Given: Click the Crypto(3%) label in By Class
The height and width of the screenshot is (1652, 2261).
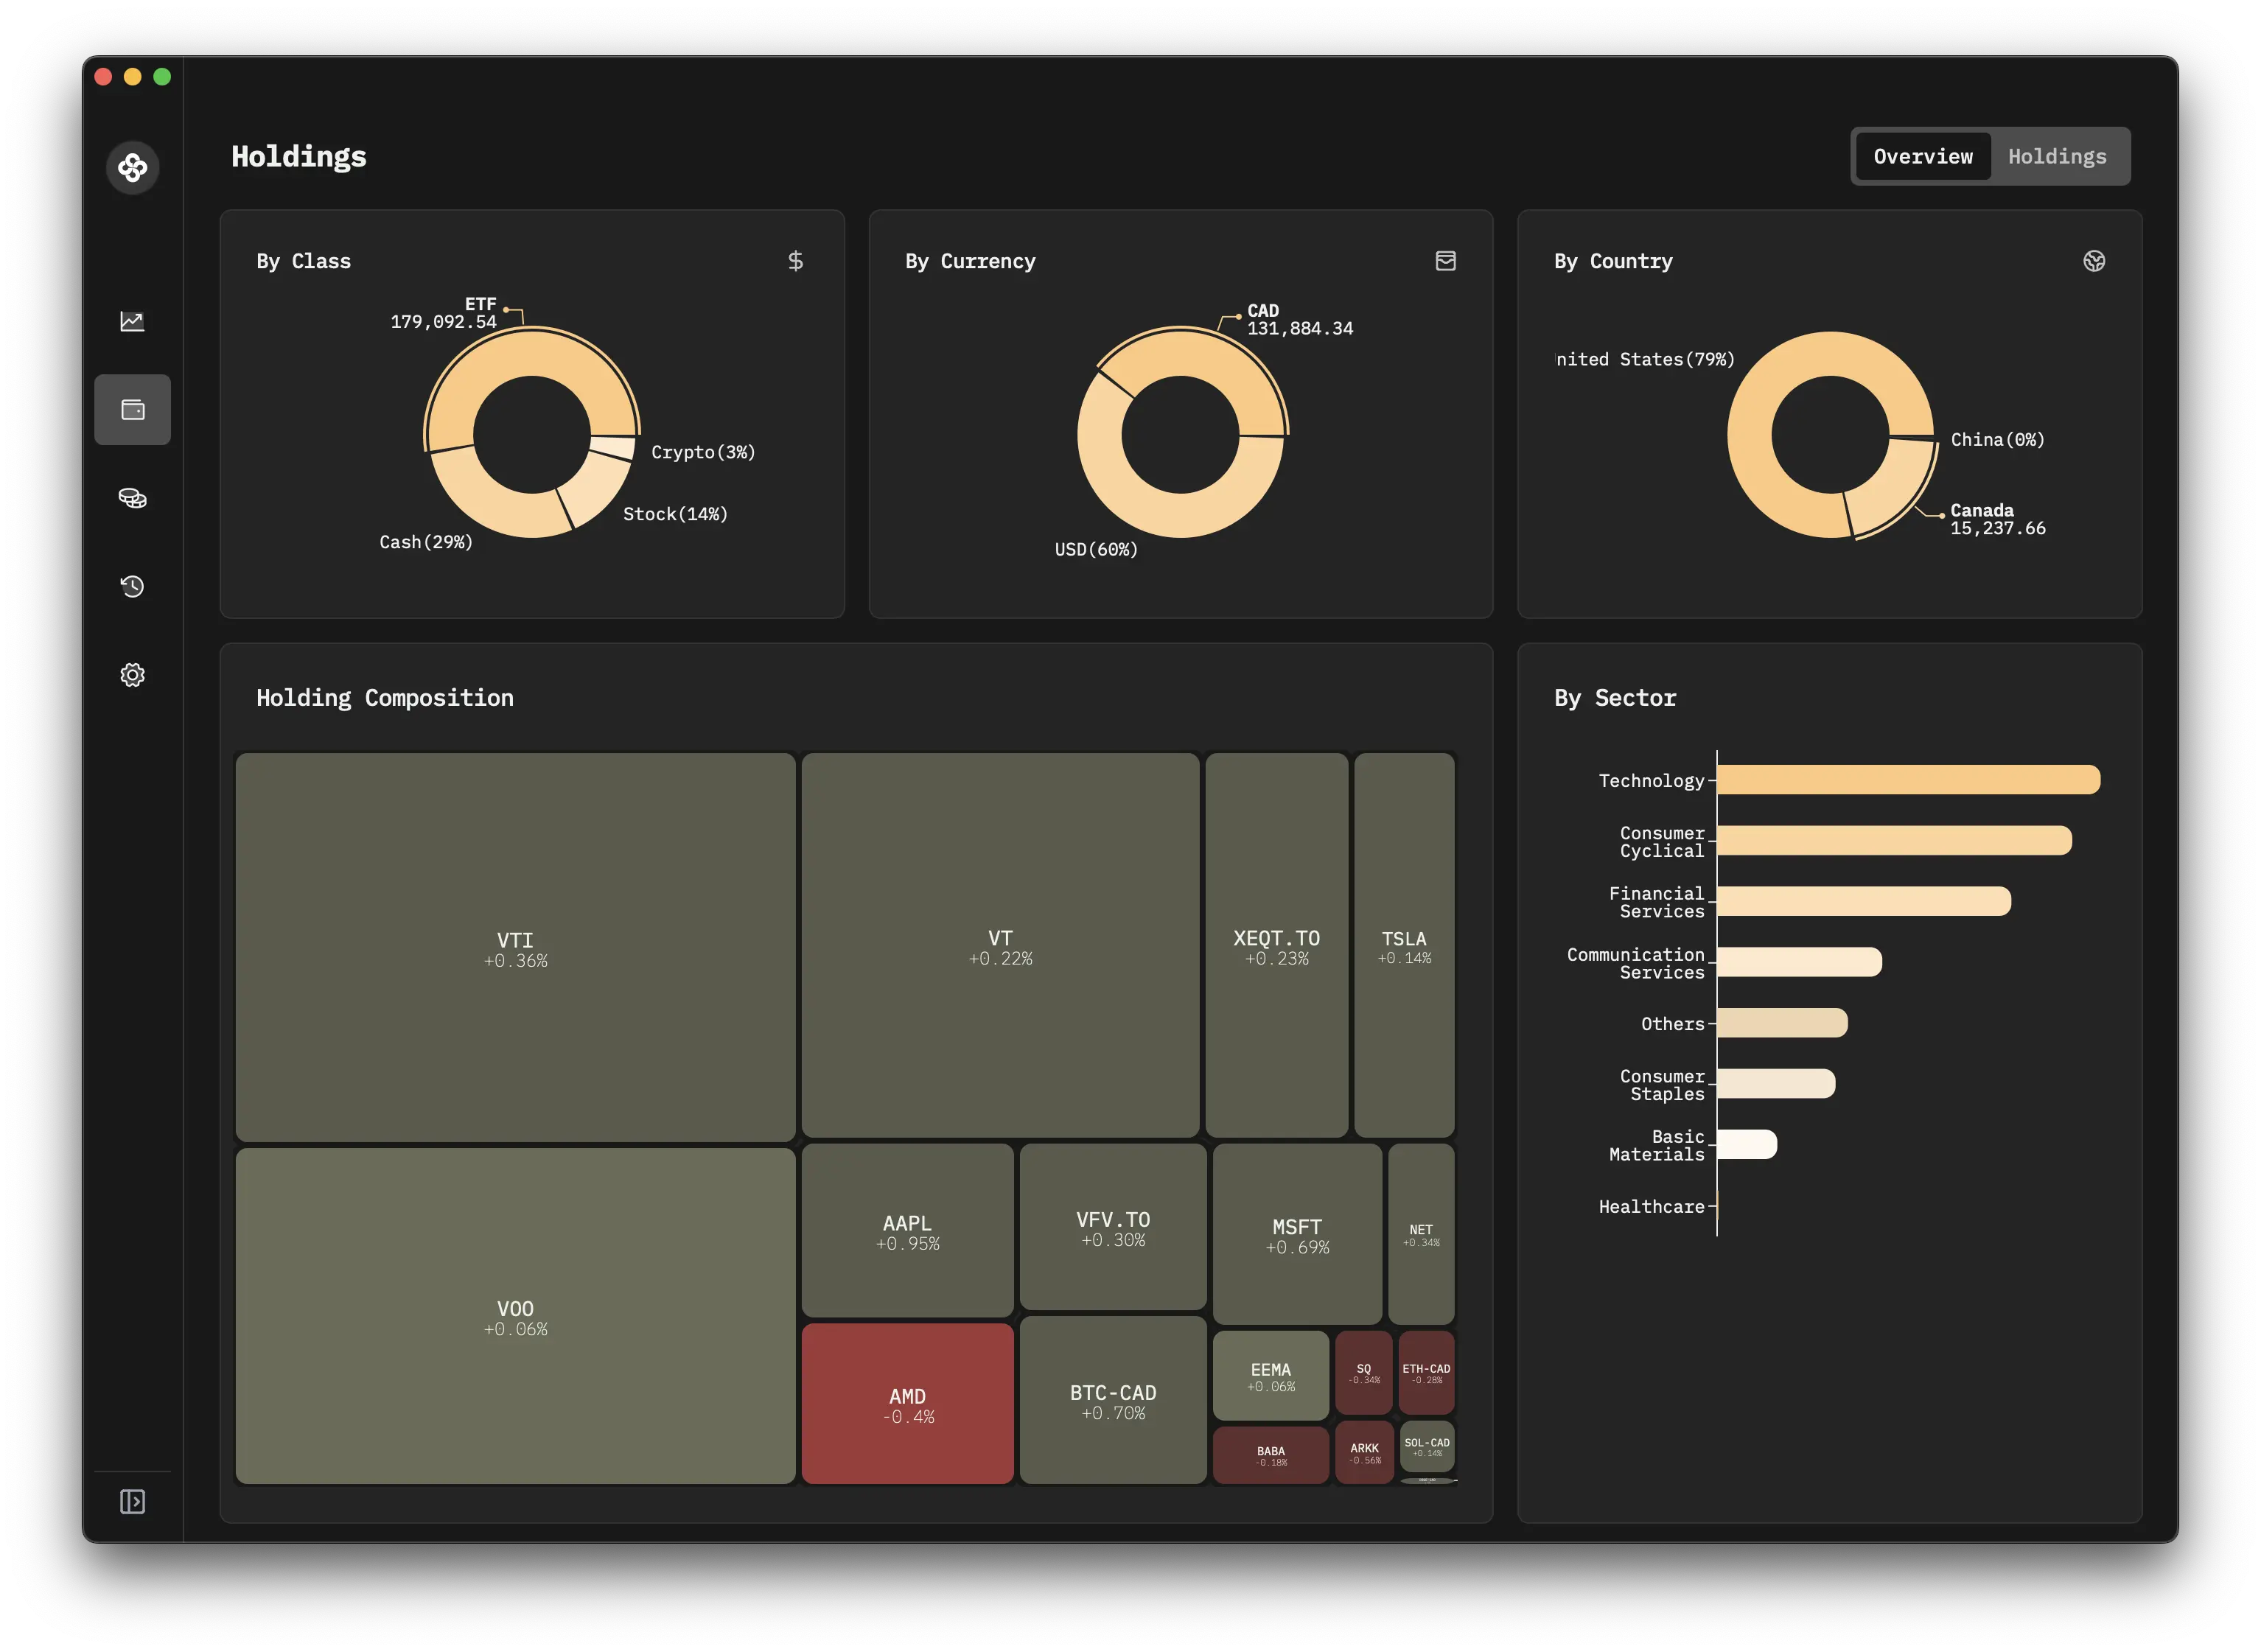Looking at the screenshot, I should click(703, 452).
